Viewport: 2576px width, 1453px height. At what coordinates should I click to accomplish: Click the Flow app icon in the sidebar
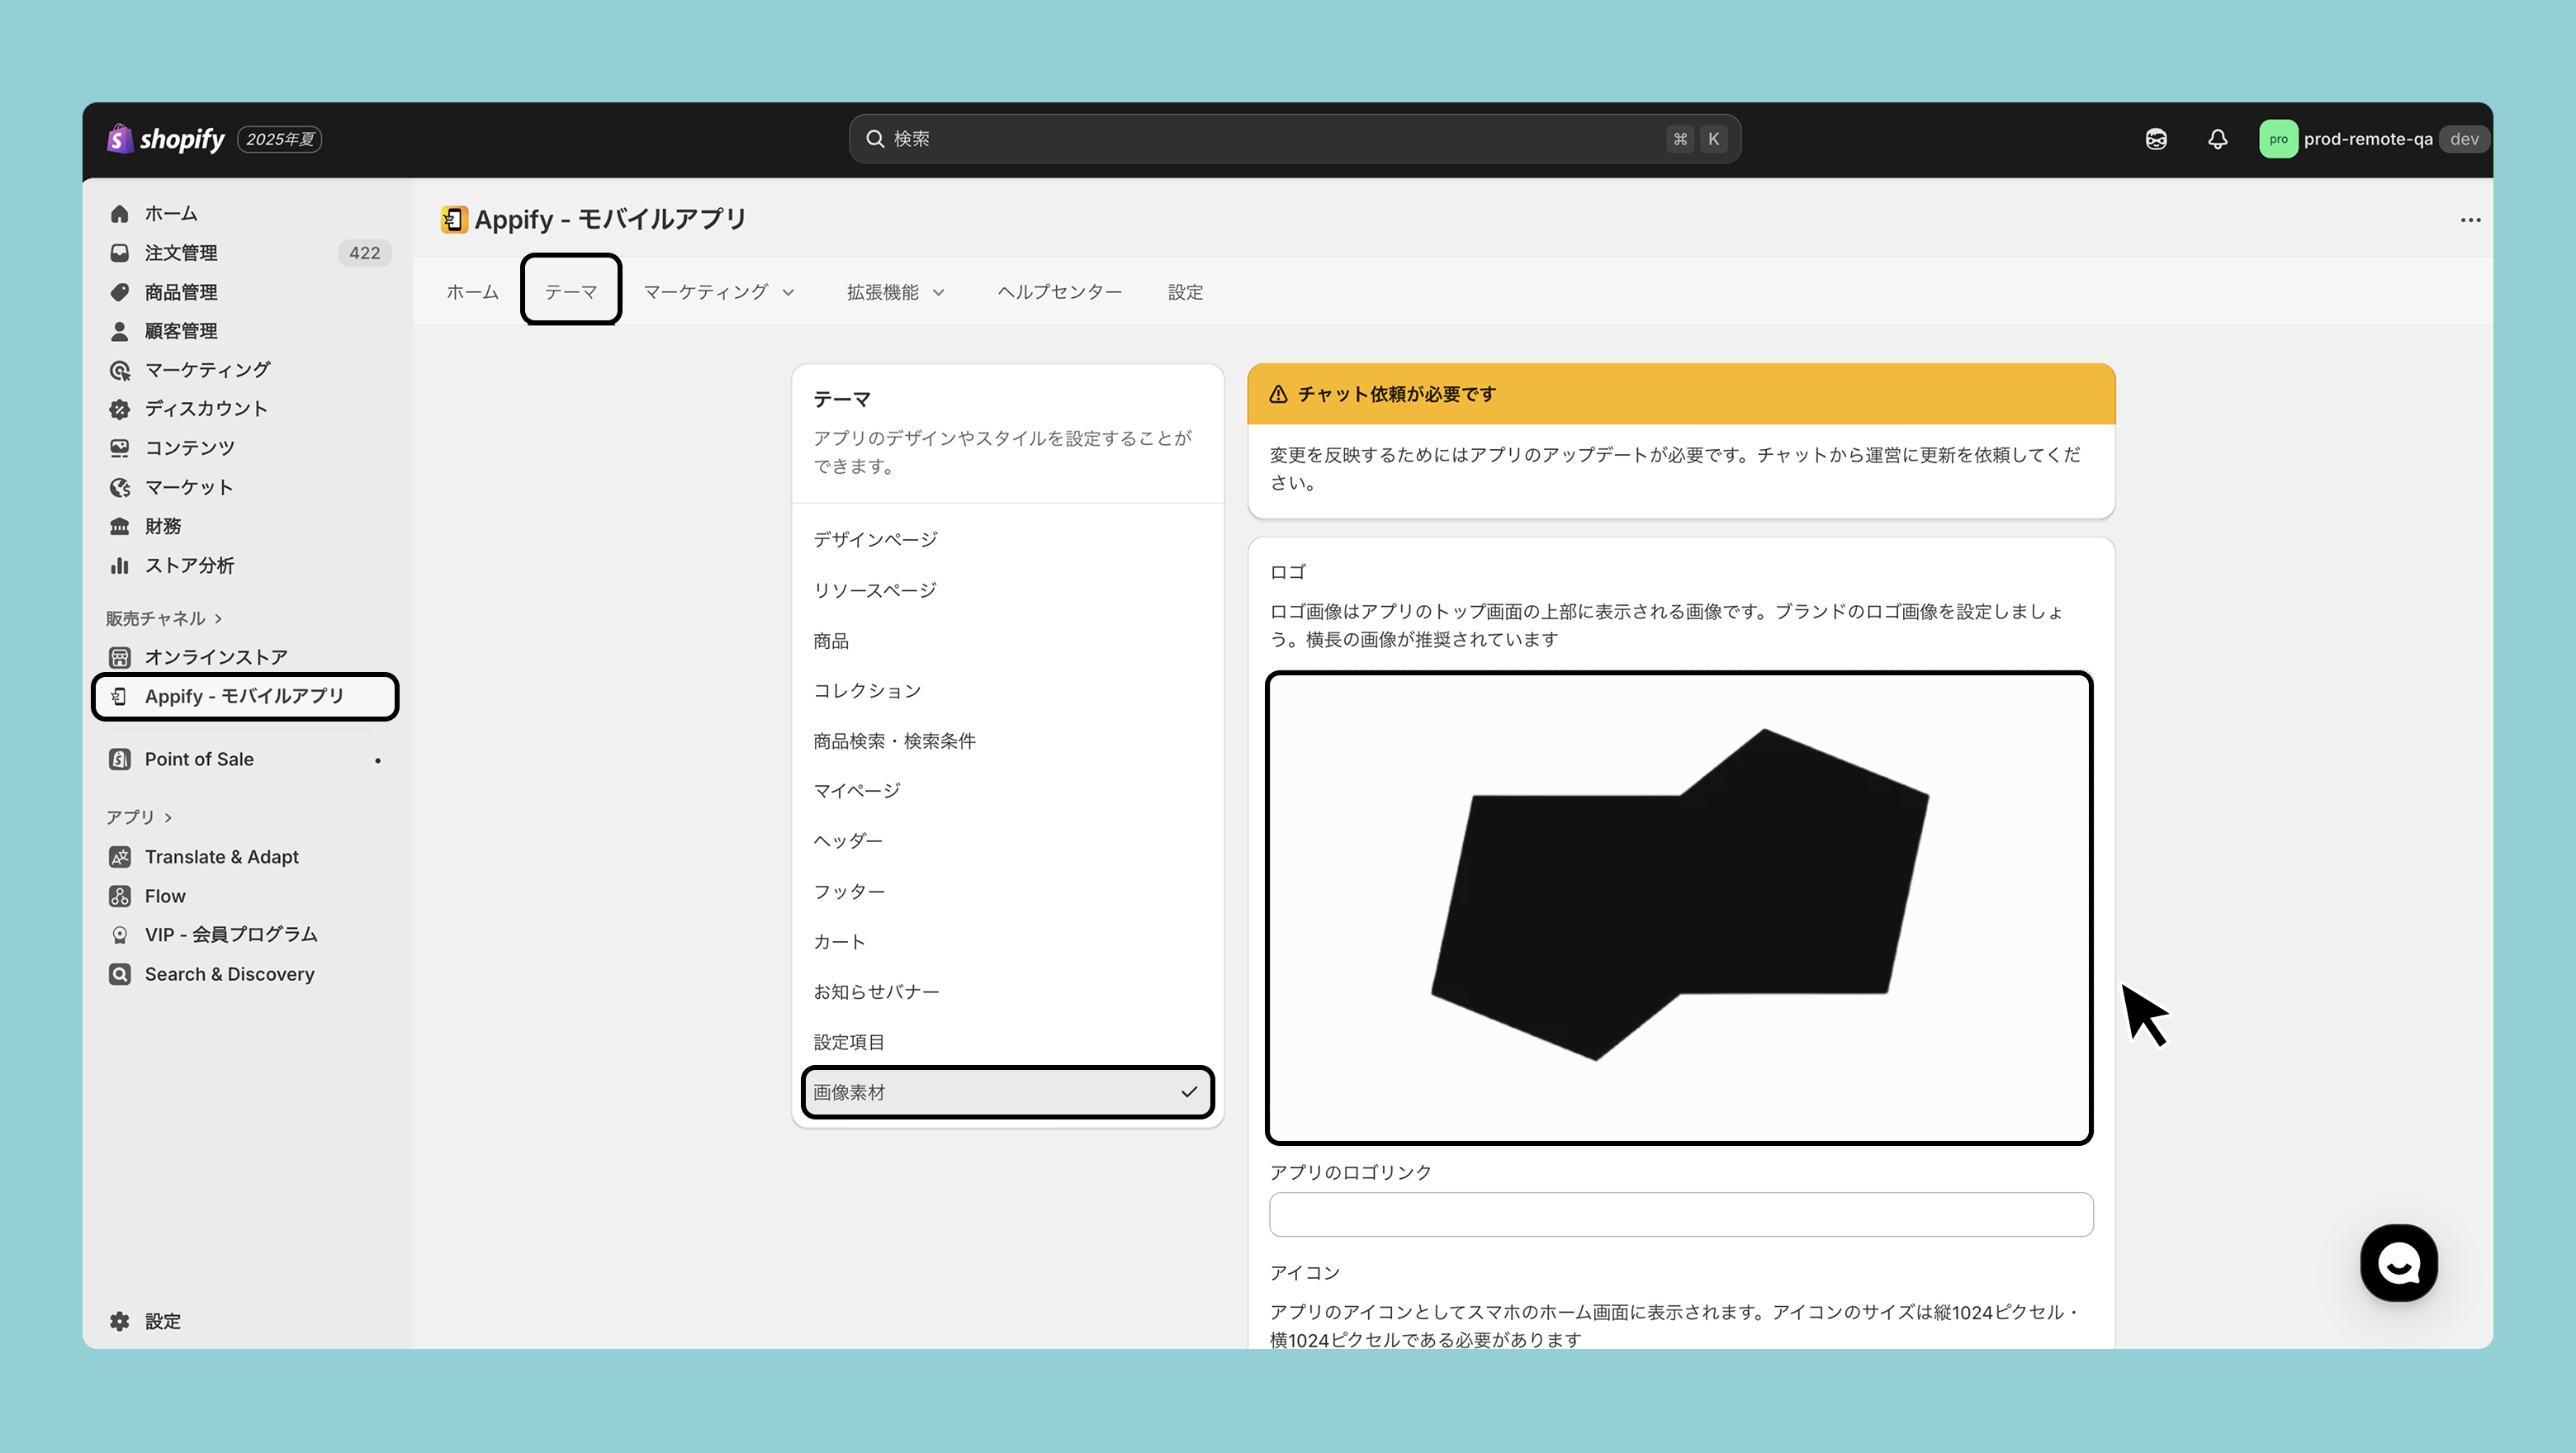pyautogui.click(x=120, y=896)
